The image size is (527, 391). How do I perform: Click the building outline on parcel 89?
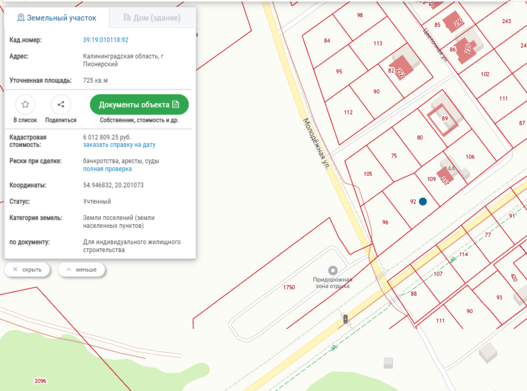pos(443,120)
